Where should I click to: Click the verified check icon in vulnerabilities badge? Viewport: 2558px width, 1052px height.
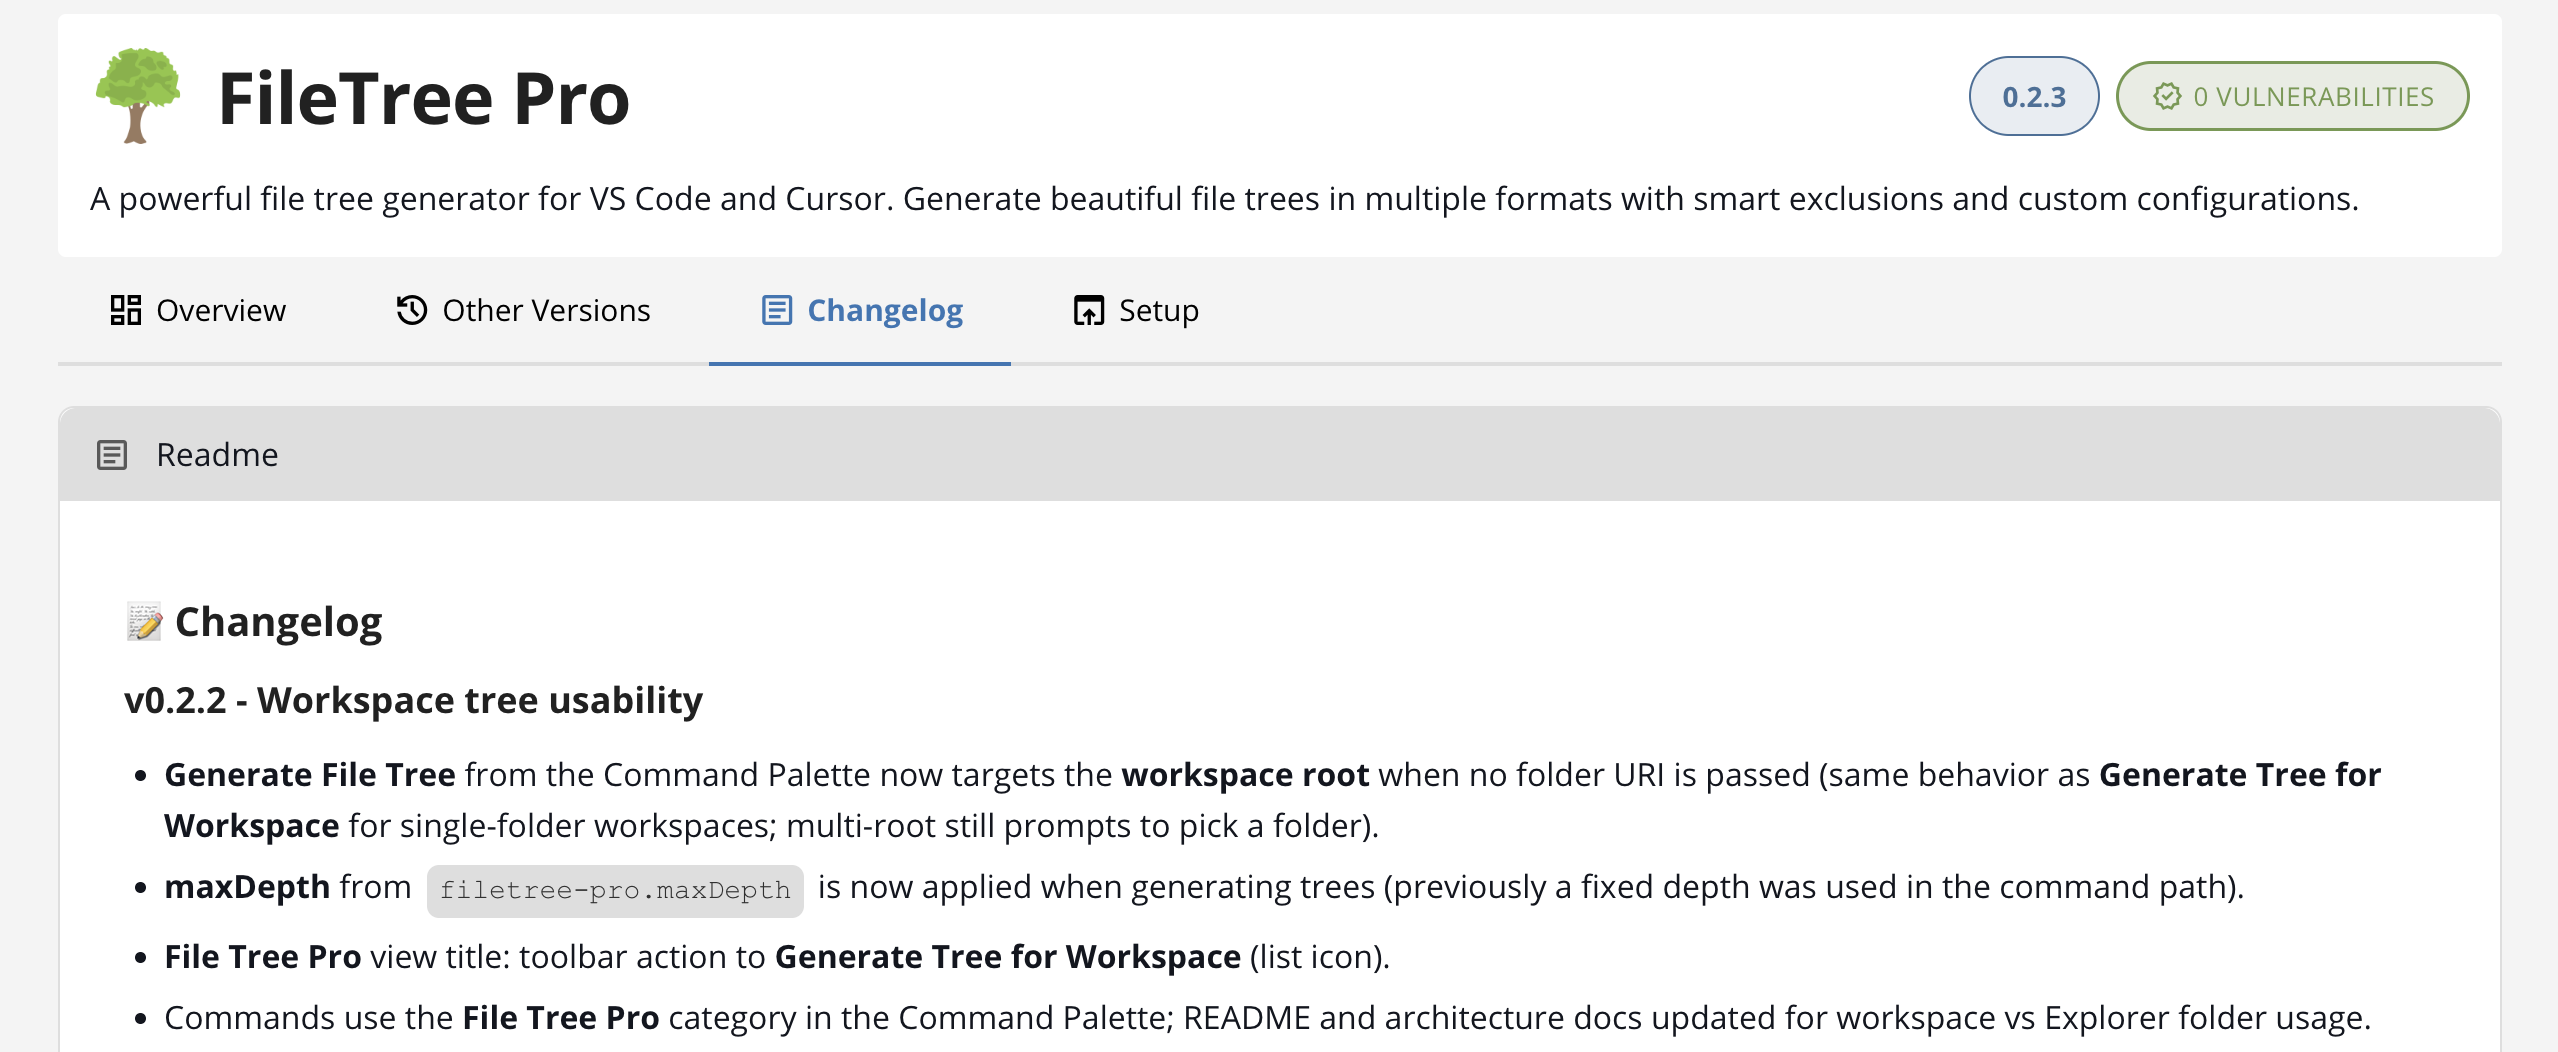(2166, 96)
